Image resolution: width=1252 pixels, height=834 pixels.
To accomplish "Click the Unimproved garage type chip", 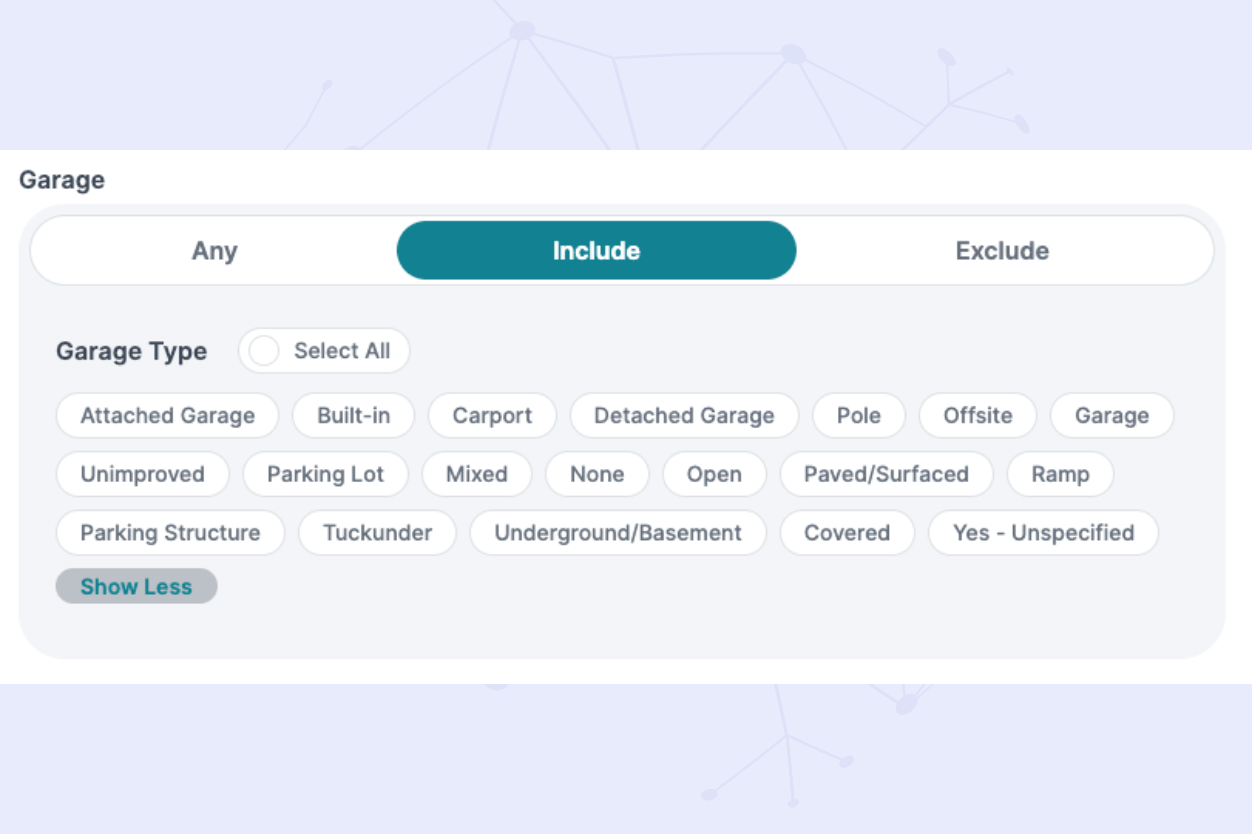I will (142, 474).
